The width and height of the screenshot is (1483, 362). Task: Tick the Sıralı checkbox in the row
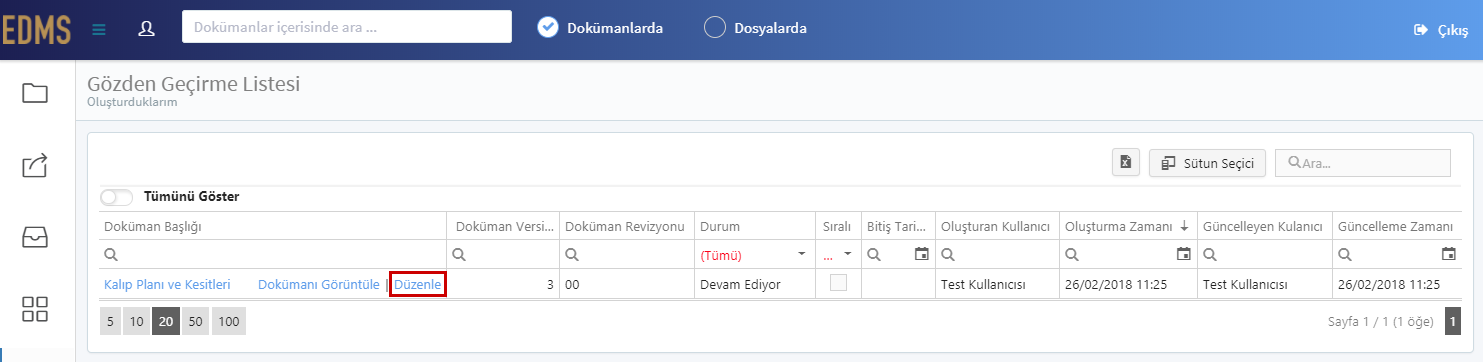(x=838, y=284)
